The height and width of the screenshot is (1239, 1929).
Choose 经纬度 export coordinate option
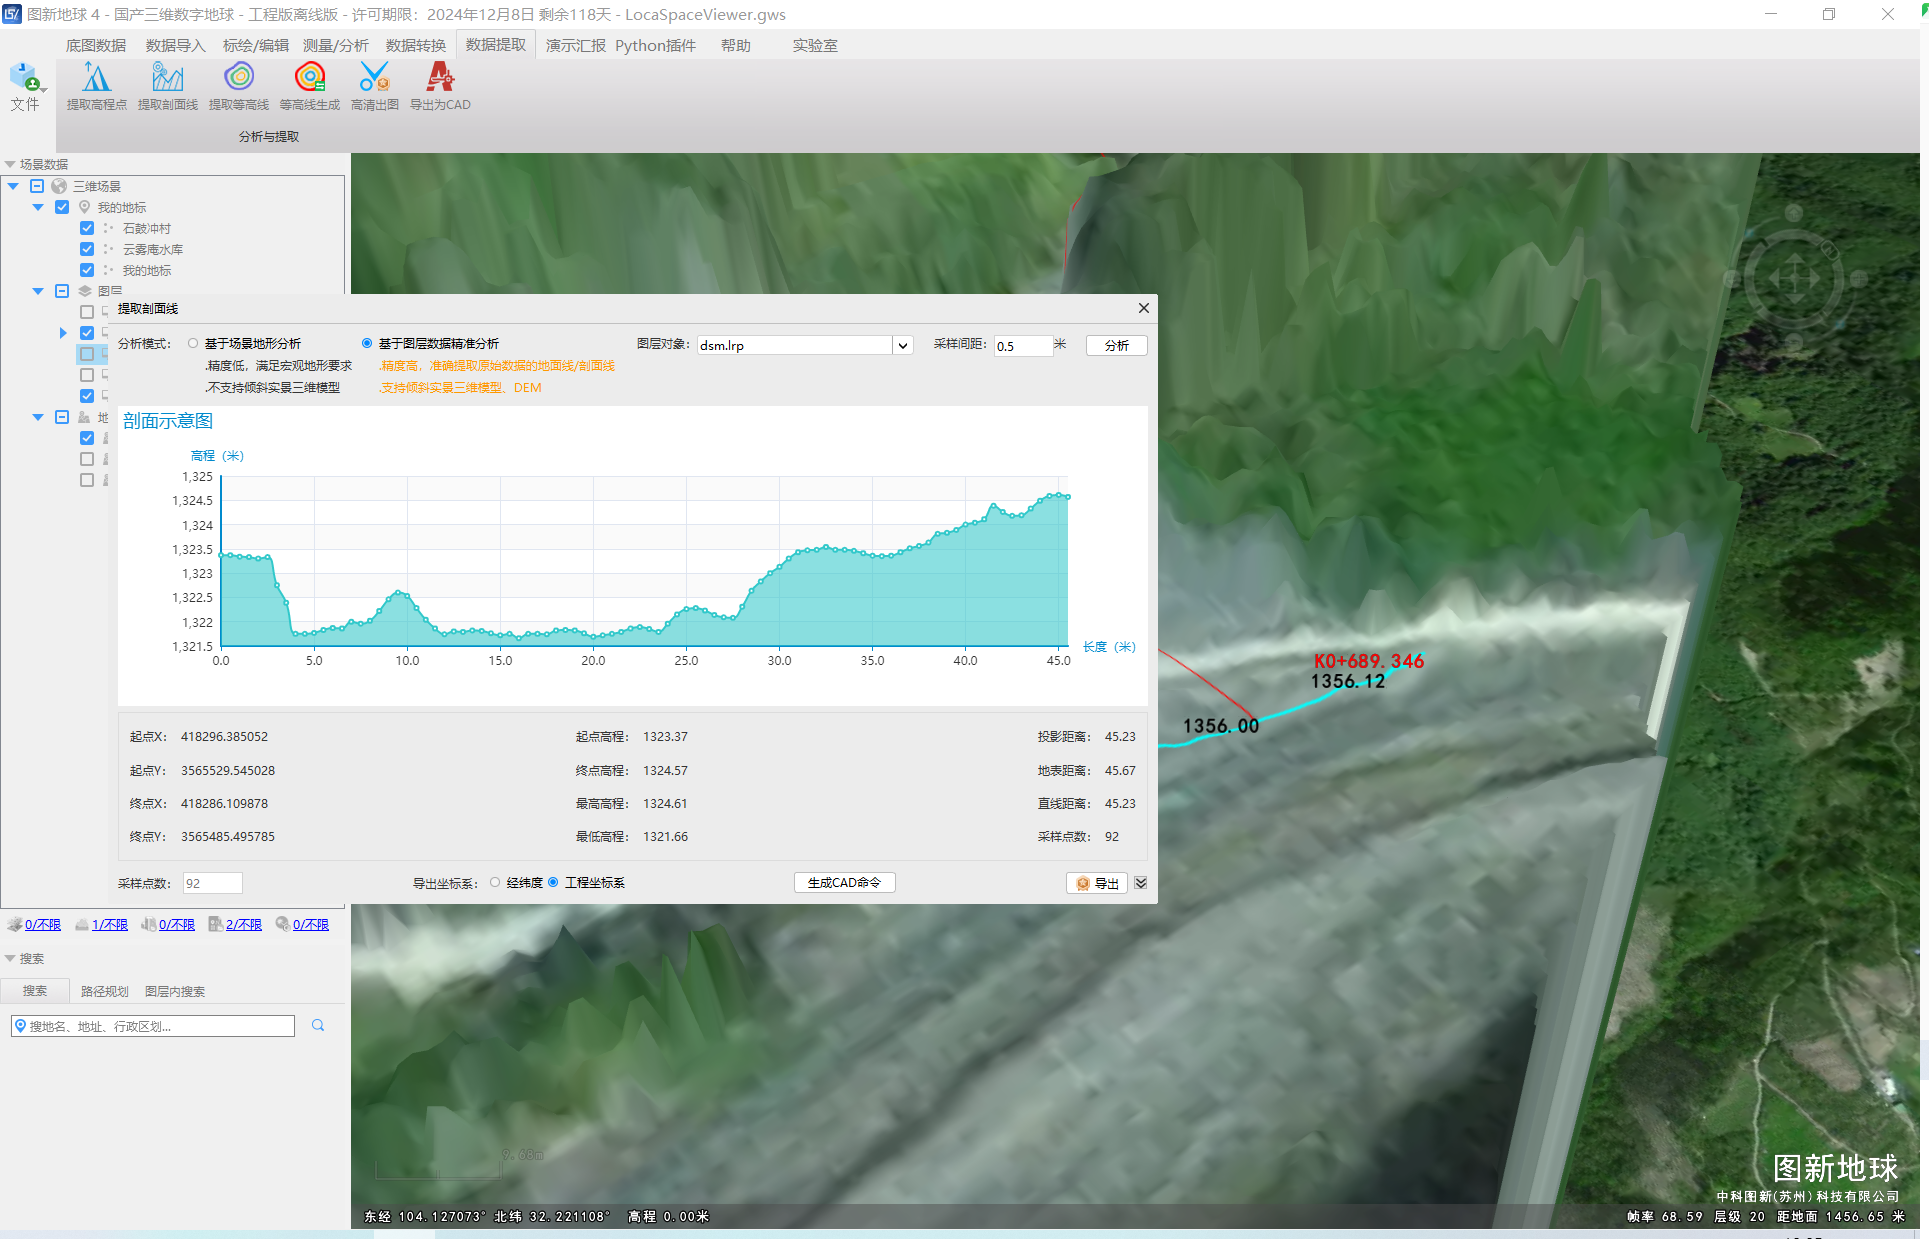pos(495,882)
